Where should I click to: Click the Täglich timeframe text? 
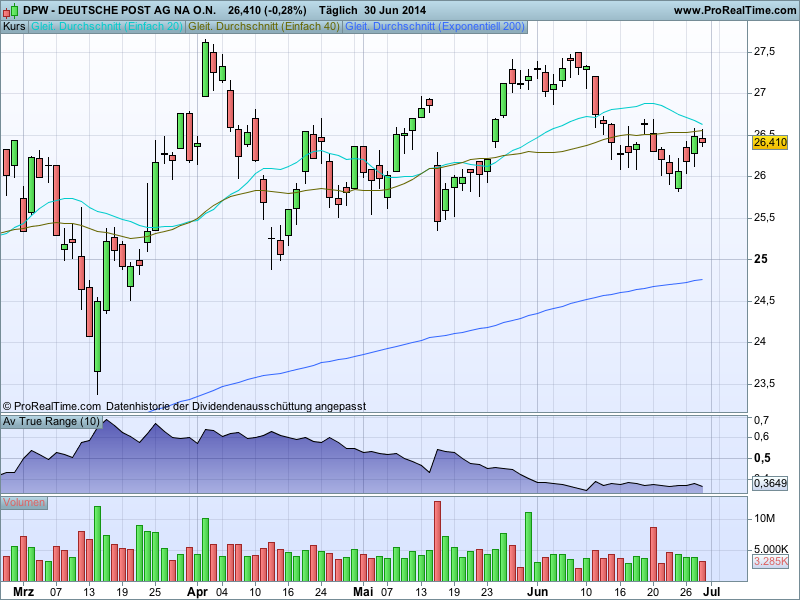click(338, 10)
